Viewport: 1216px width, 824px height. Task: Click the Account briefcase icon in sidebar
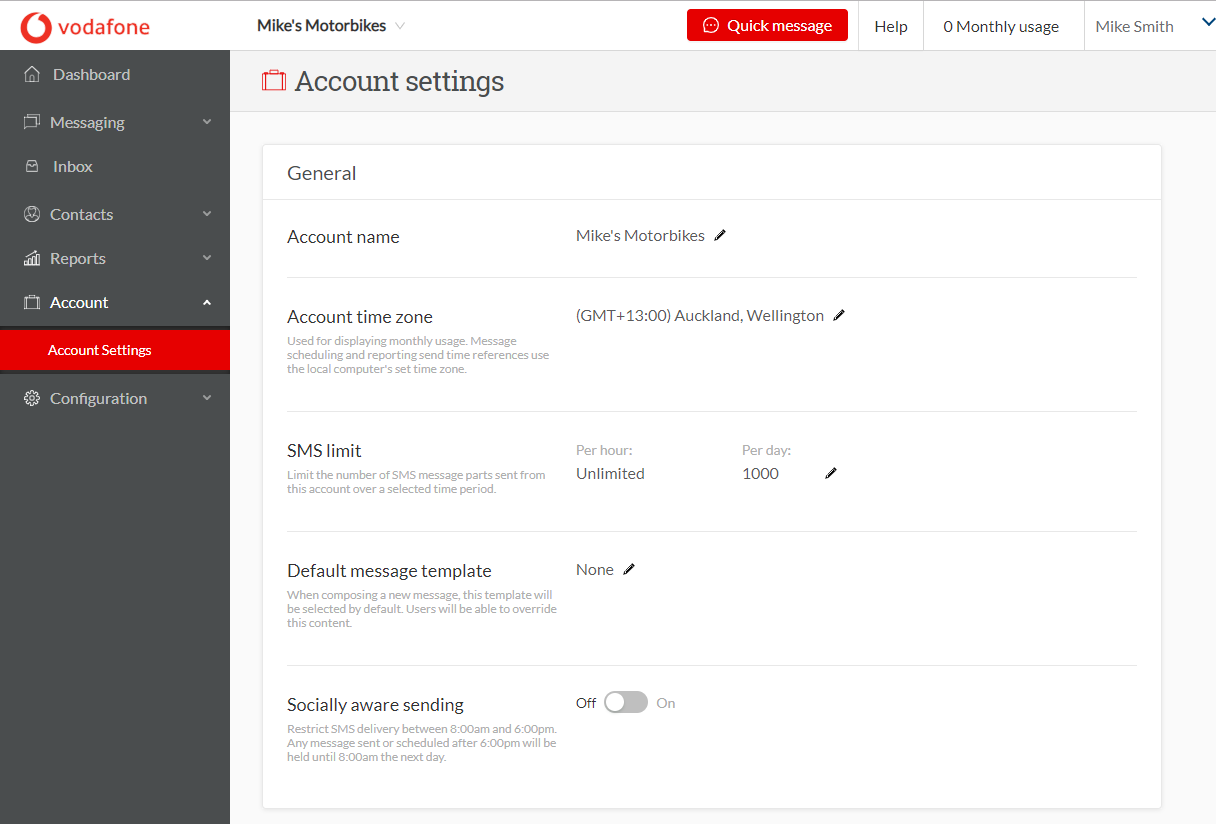pos(32,302)
